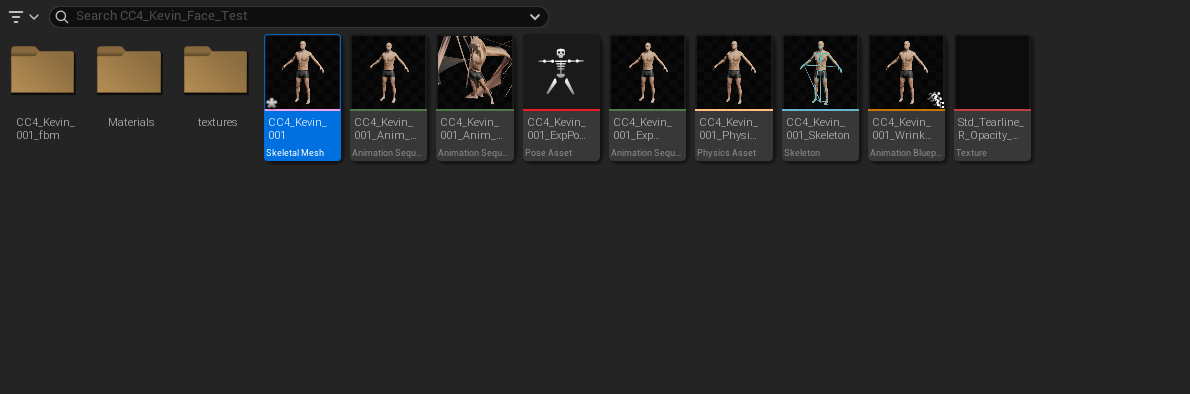Select the CC4_Kevin_001 Skeletal Mesh asset
The height and width of the screenshot is (394, 1190).
[x=302, y=98]
